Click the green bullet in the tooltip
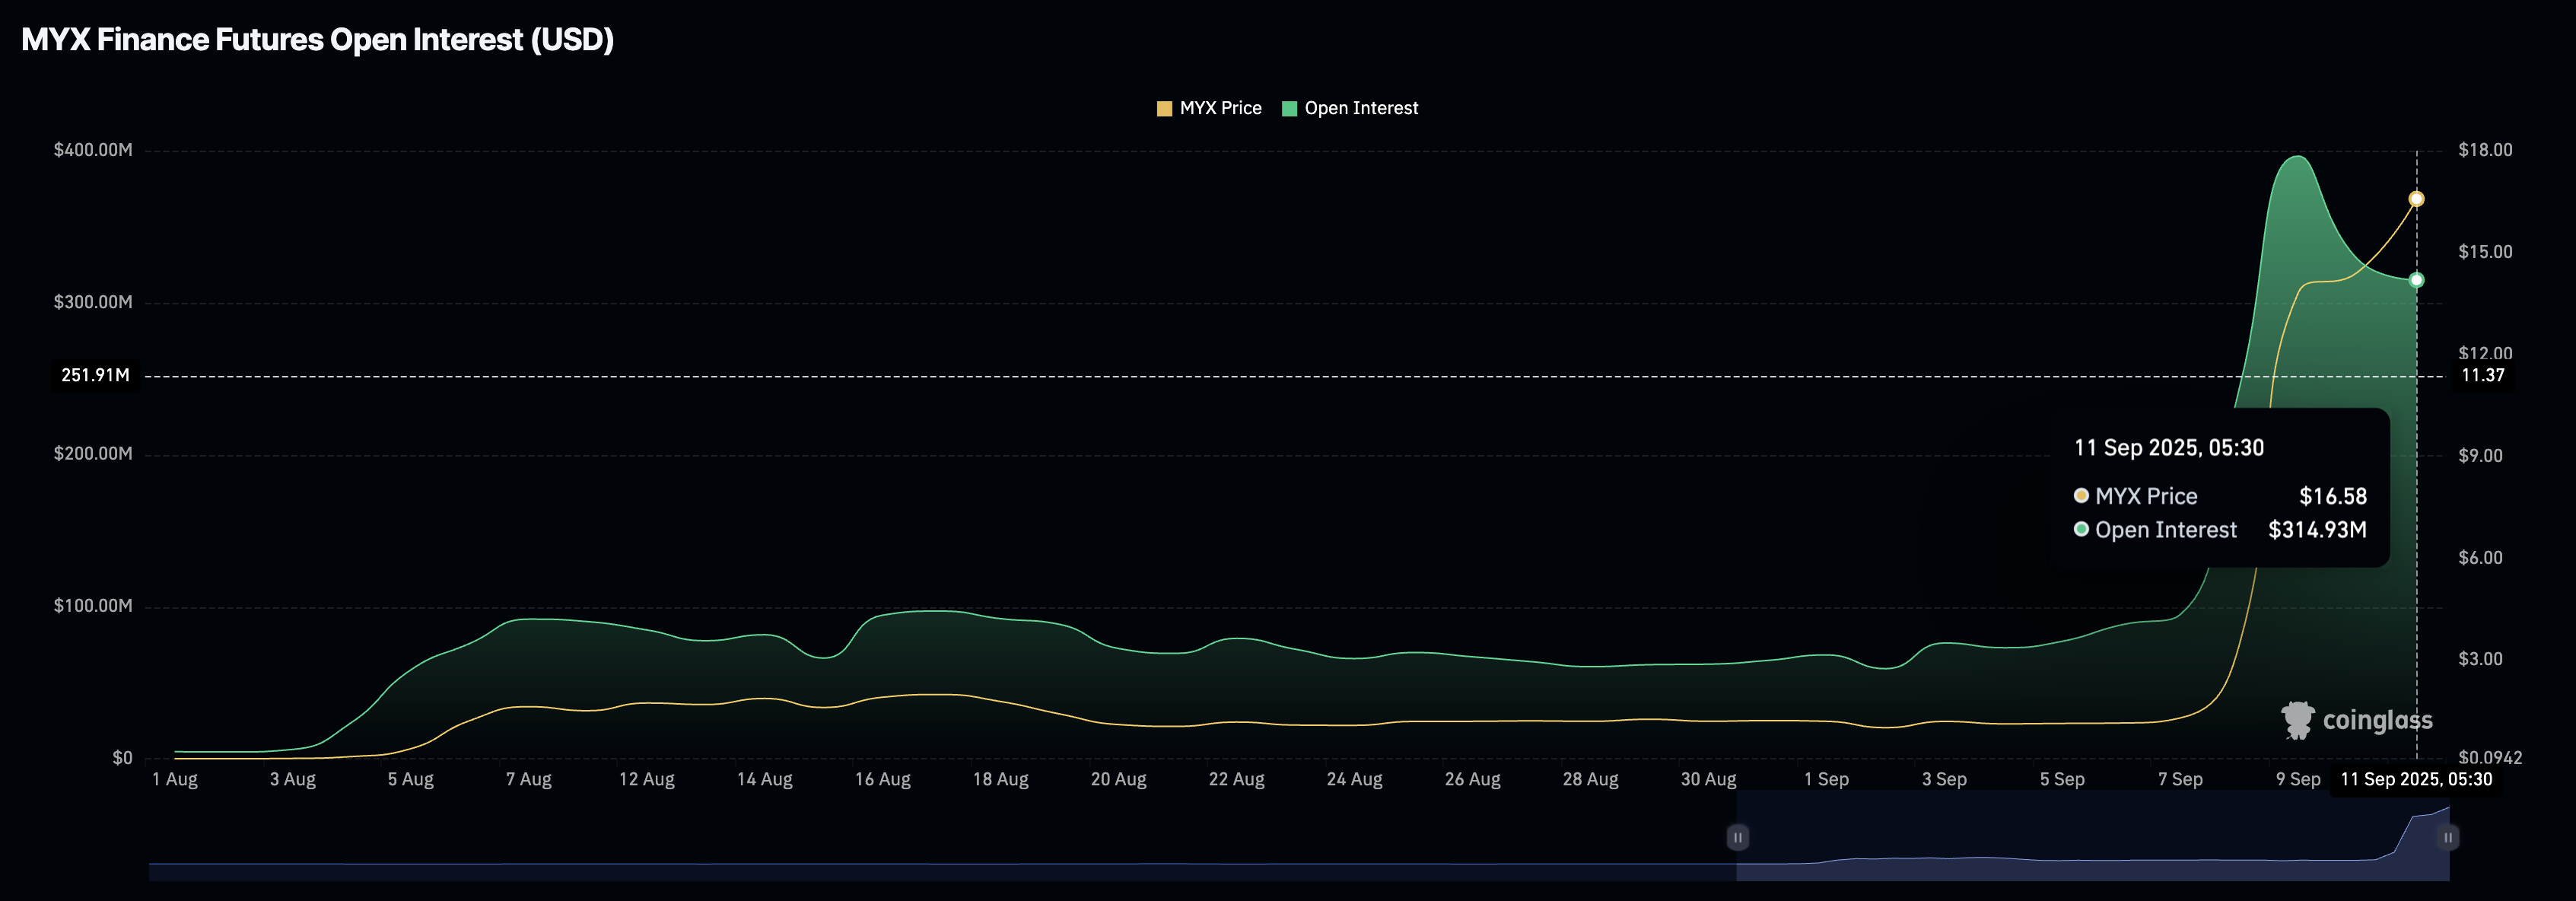Viewport: 2576px width, 901px height. point(2081,529)
